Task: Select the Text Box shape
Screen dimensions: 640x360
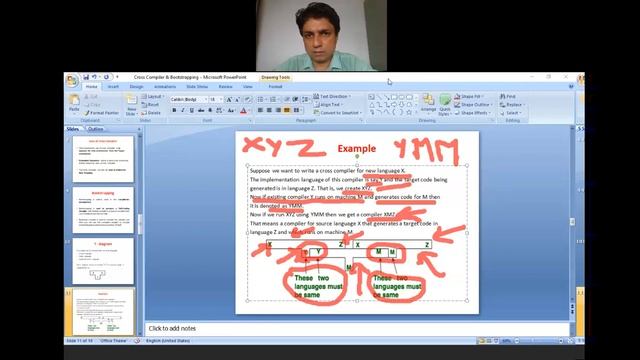Action: tap(371, 97)
